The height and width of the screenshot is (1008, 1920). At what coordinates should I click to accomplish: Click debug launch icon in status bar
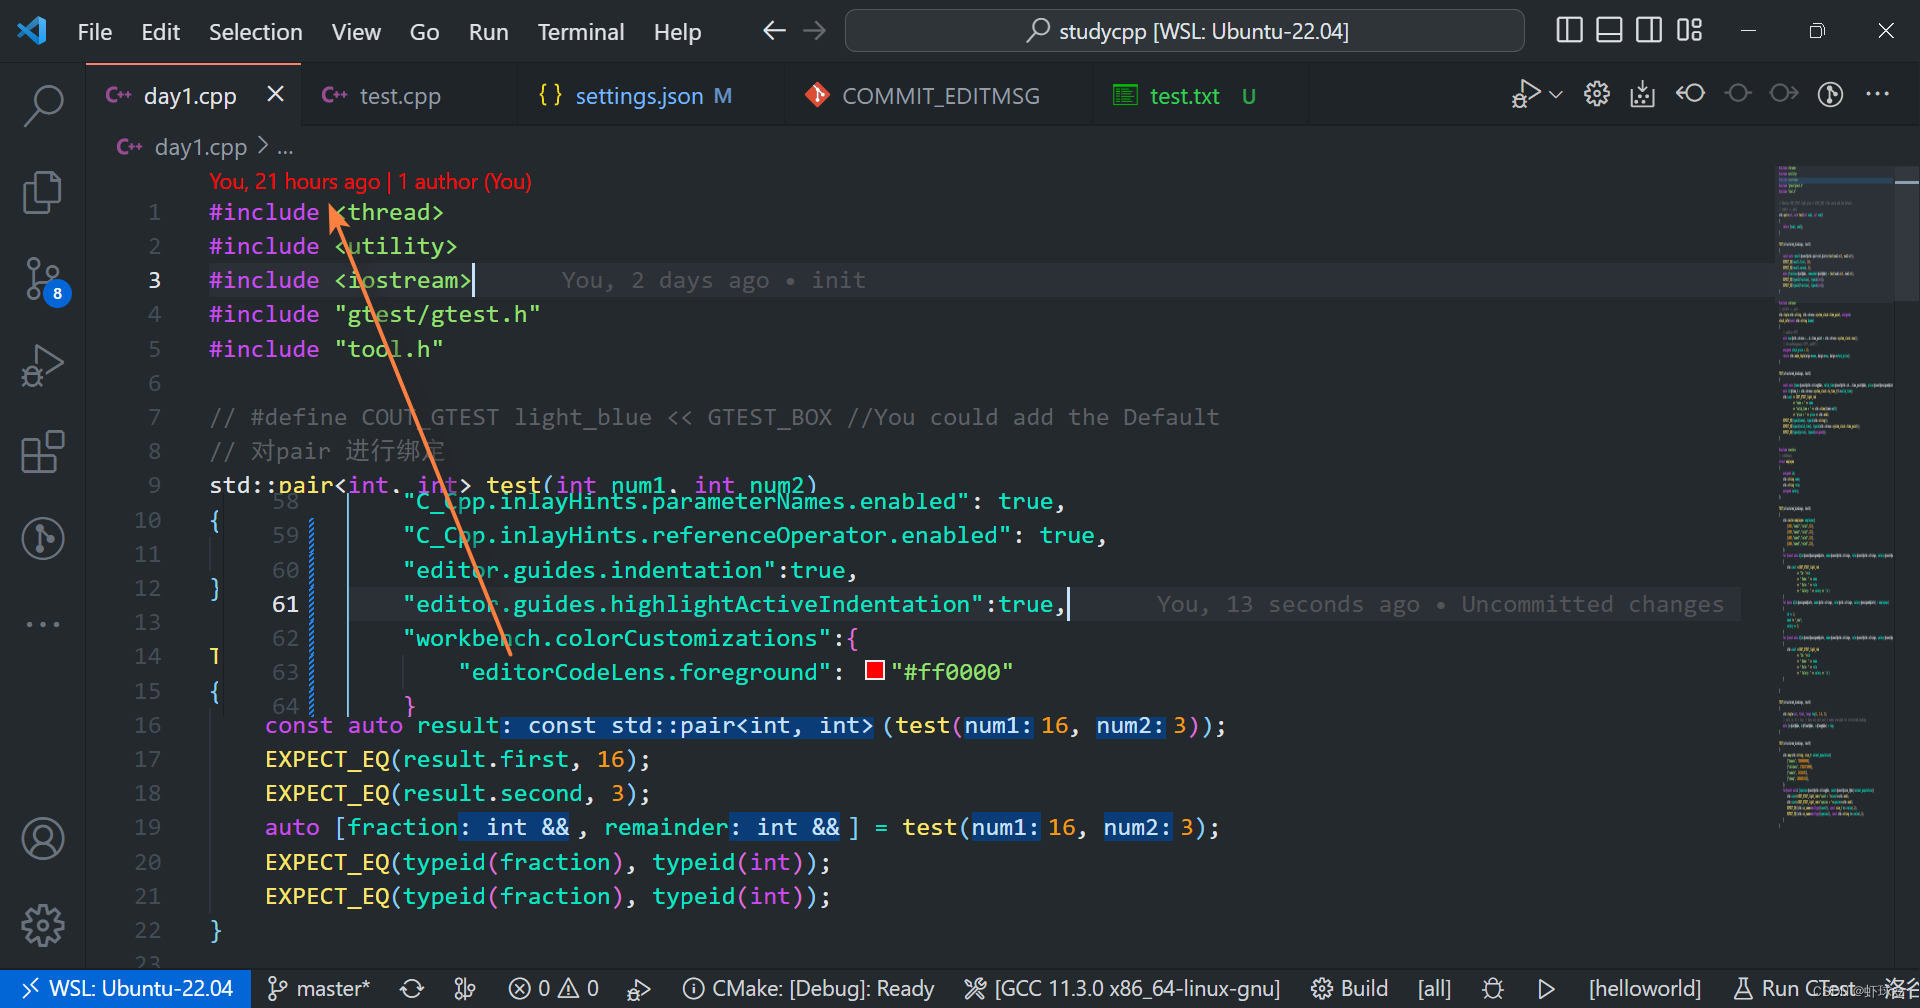click(x=638, y=988)
